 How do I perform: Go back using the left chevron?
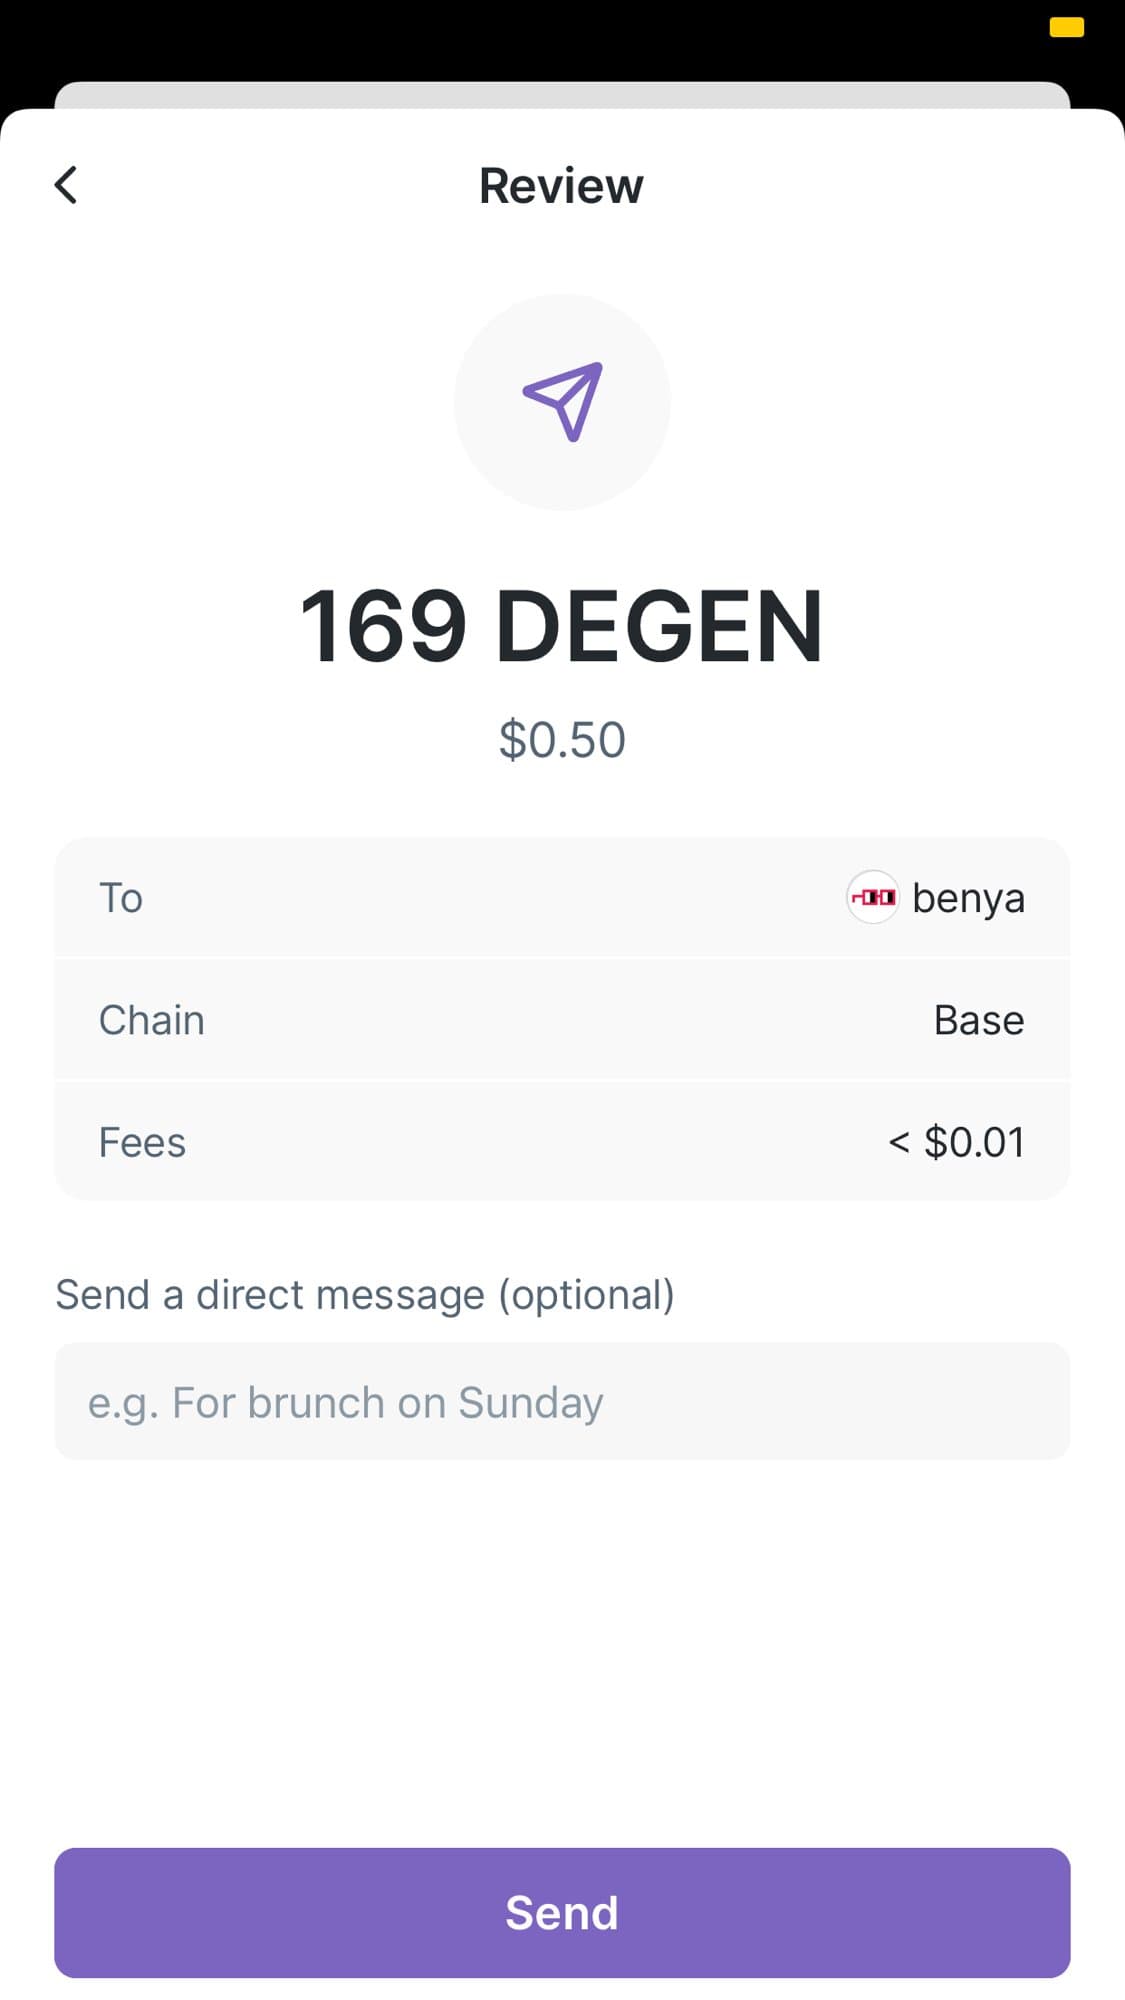(66, 185)
